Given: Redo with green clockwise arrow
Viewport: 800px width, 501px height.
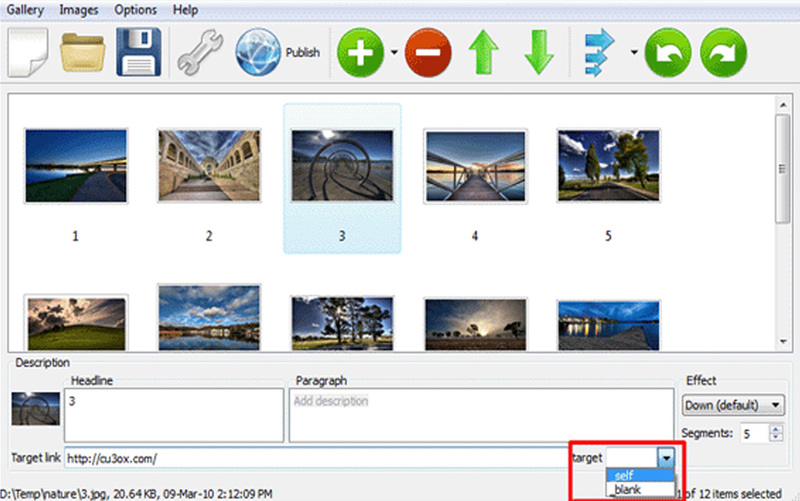Looking at the screenshot, I should [723, 53].
